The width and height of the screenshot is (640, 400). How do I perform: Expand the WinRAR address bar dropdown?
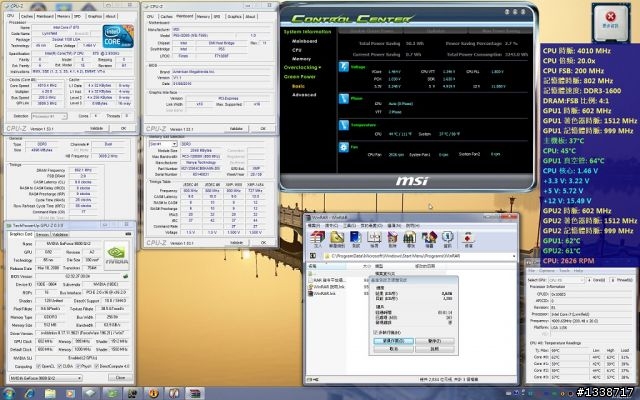click(513, 256)
